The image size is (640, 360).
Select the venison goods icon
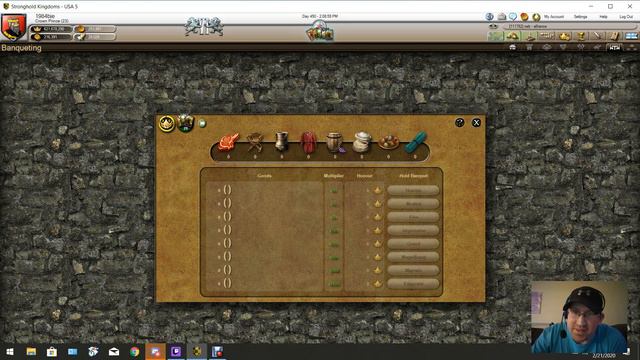coord(228,142)
